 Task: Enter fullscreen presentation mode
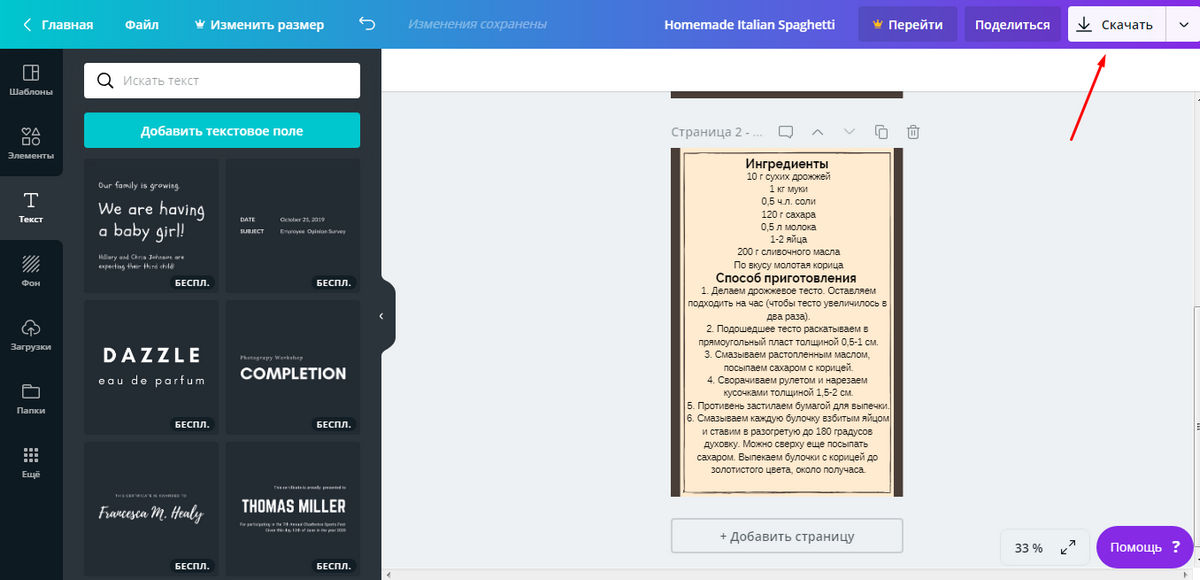tap(1068, 547)
